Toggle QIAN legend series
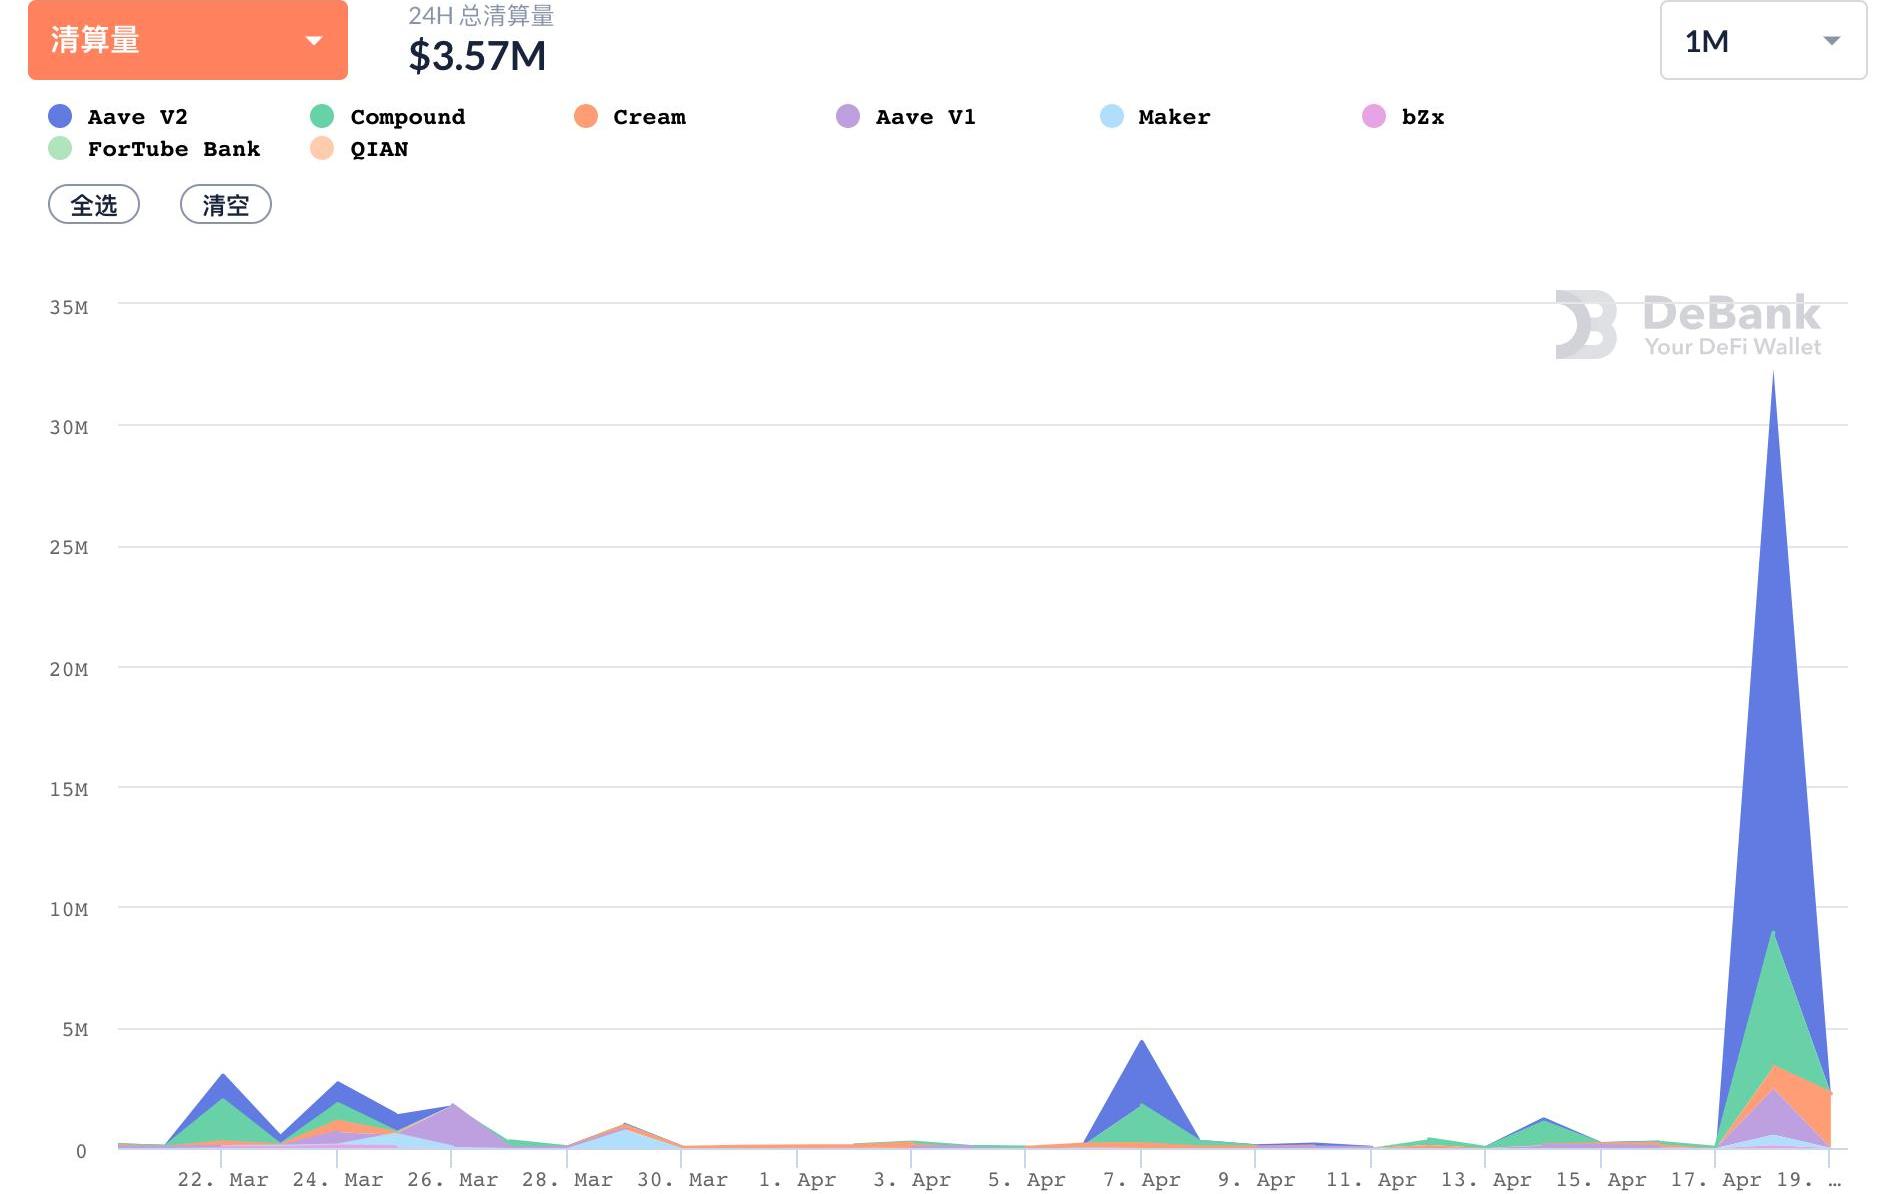1894x1194 pixels. pos(359,149)
